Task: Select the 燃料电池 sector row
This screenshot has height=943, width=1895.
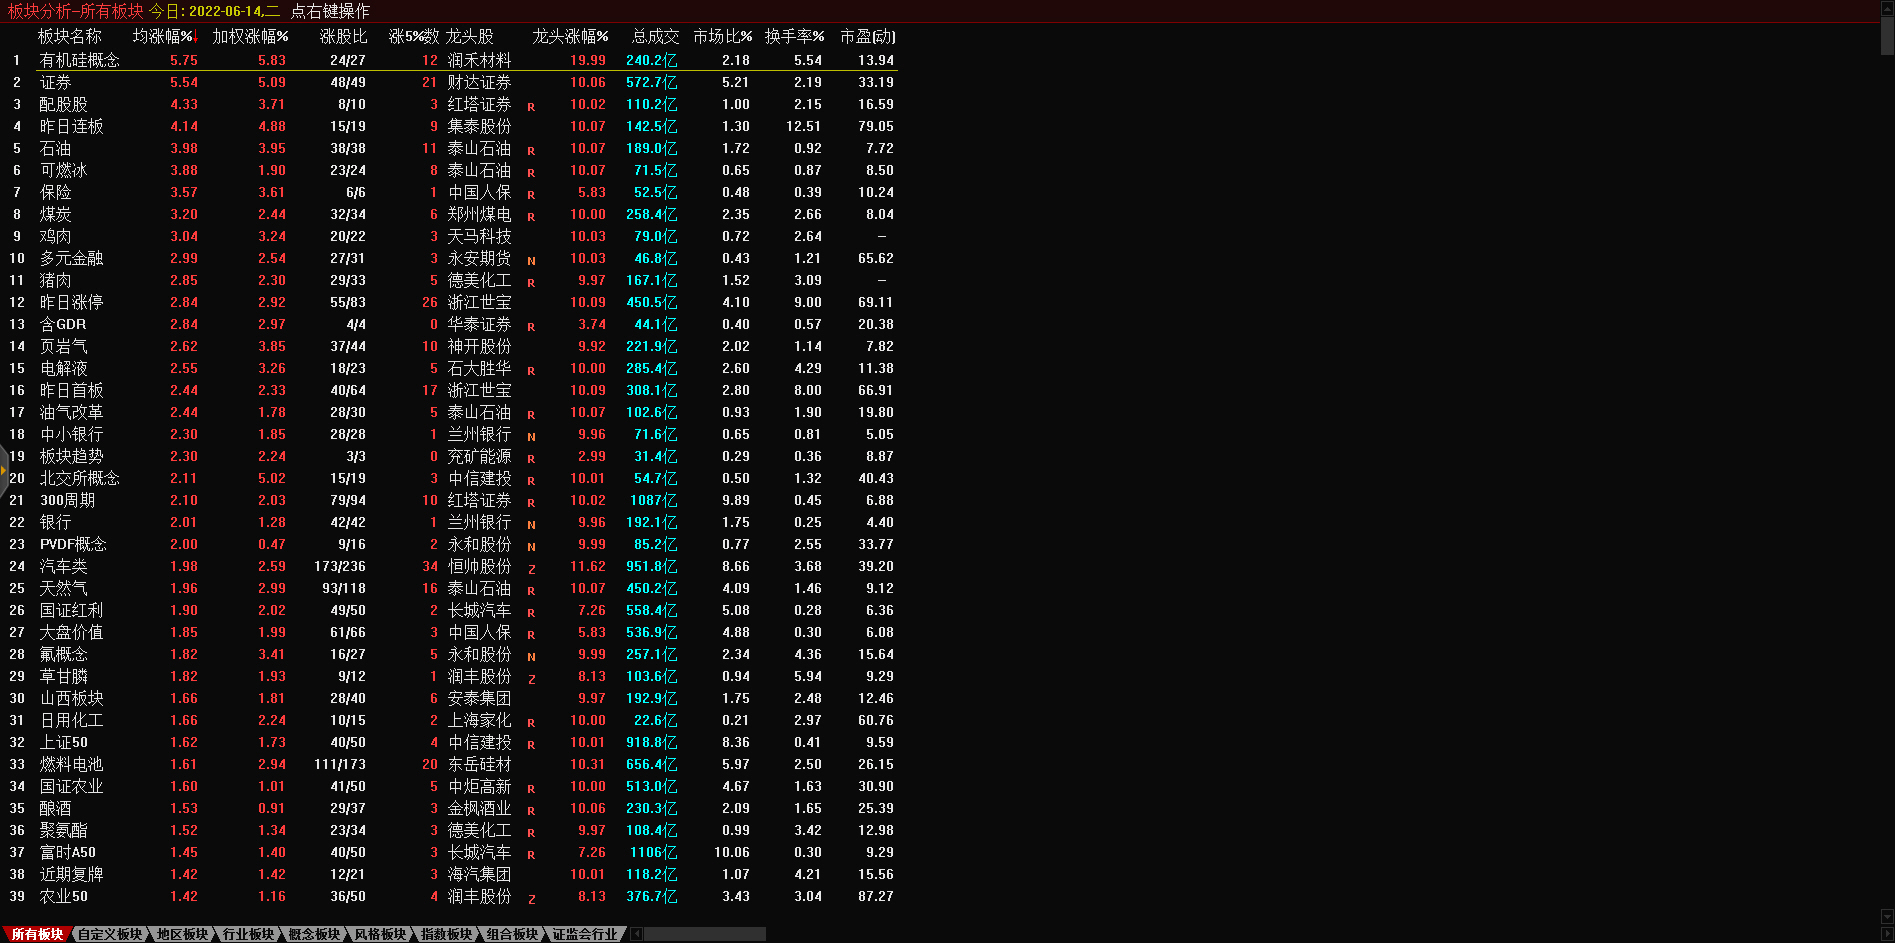Action: (x=71, y=764)
